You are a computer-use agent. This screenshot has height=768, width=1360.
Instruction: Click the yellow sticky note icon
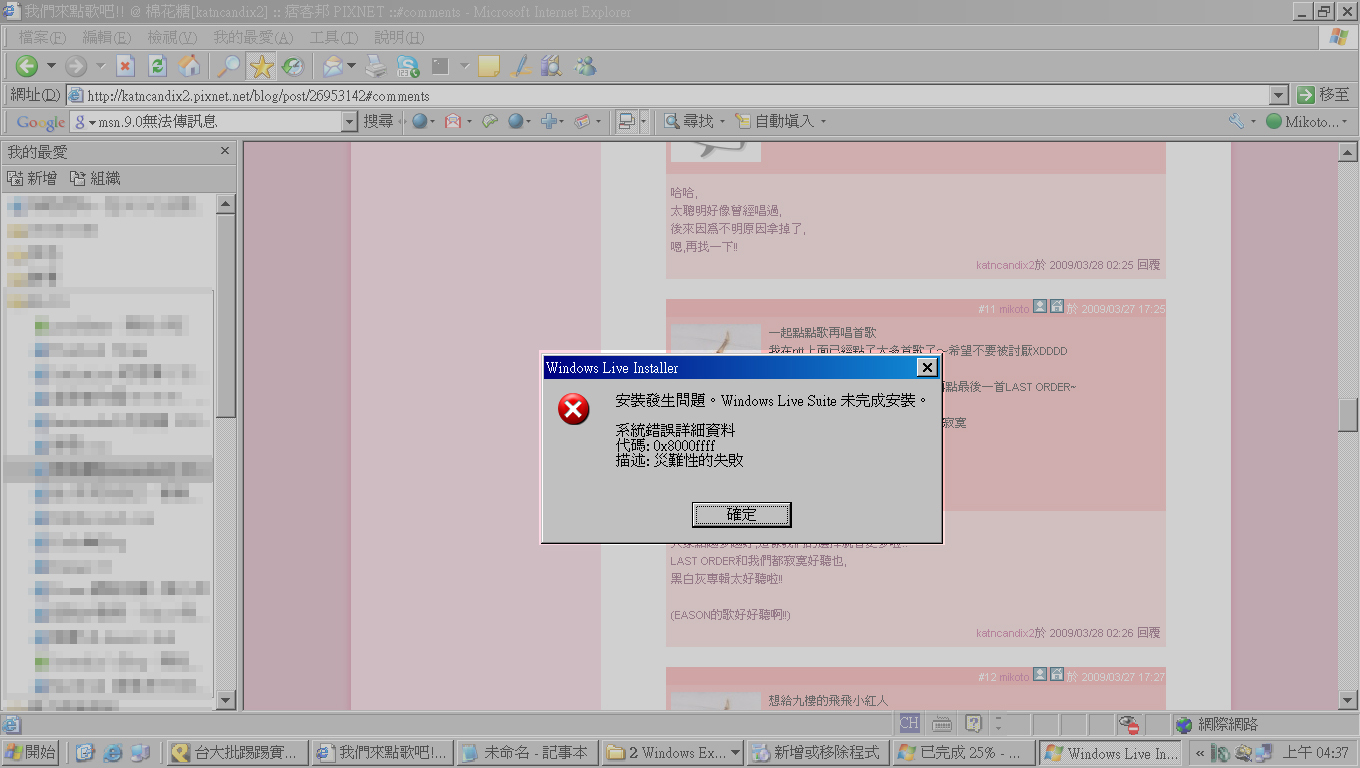point(488,66)
